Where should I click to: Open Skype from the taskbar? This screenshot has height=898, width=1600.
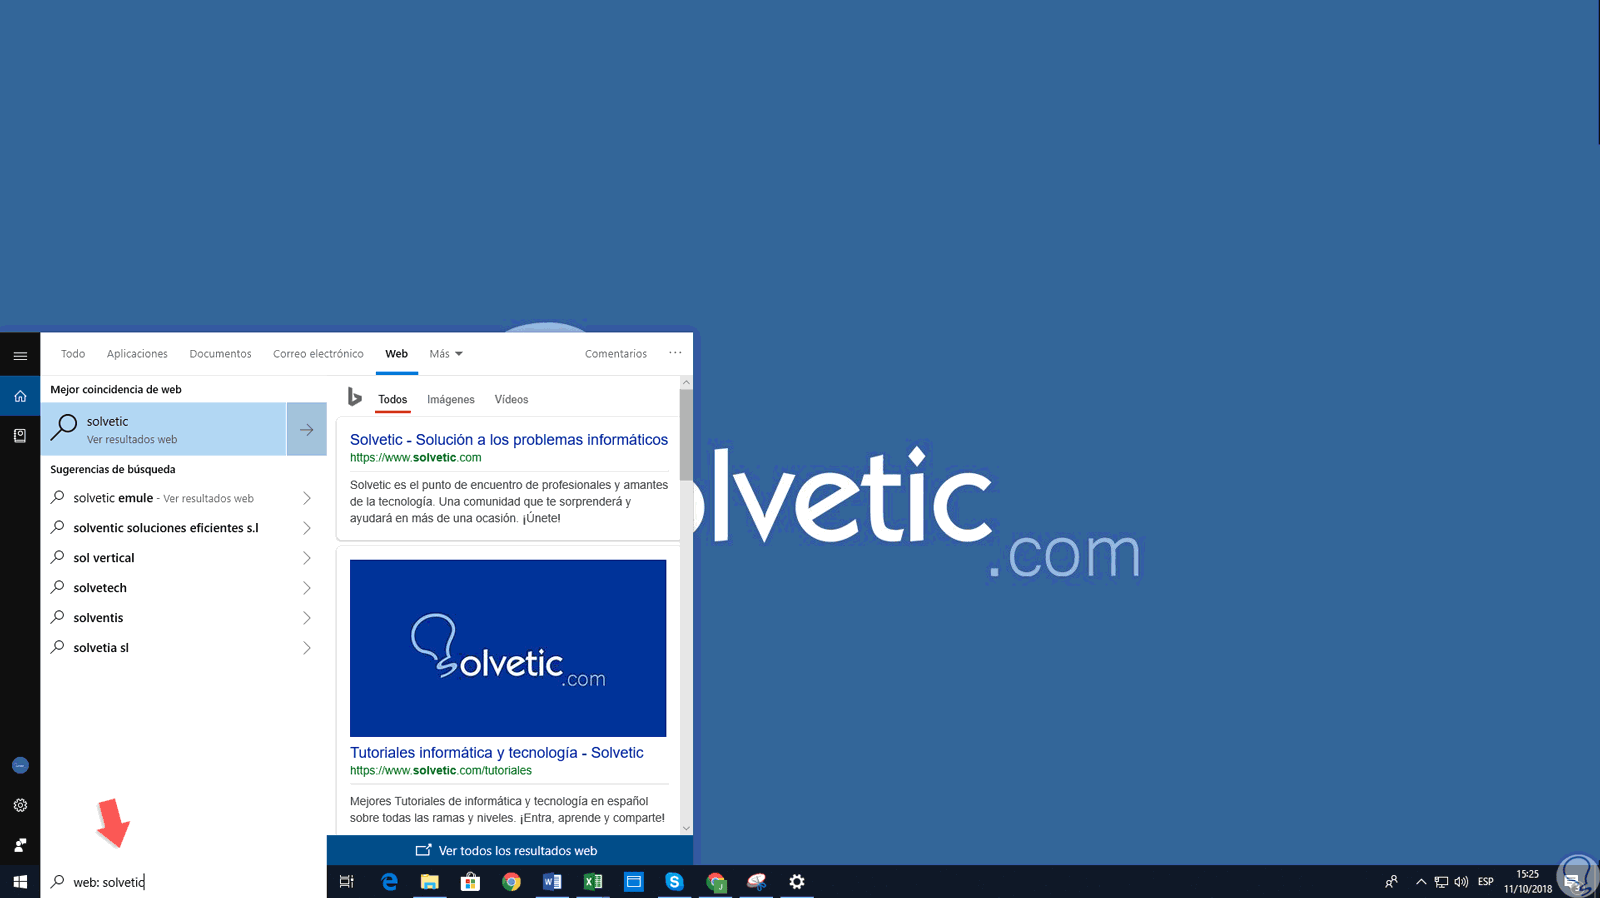click(674, 882)
